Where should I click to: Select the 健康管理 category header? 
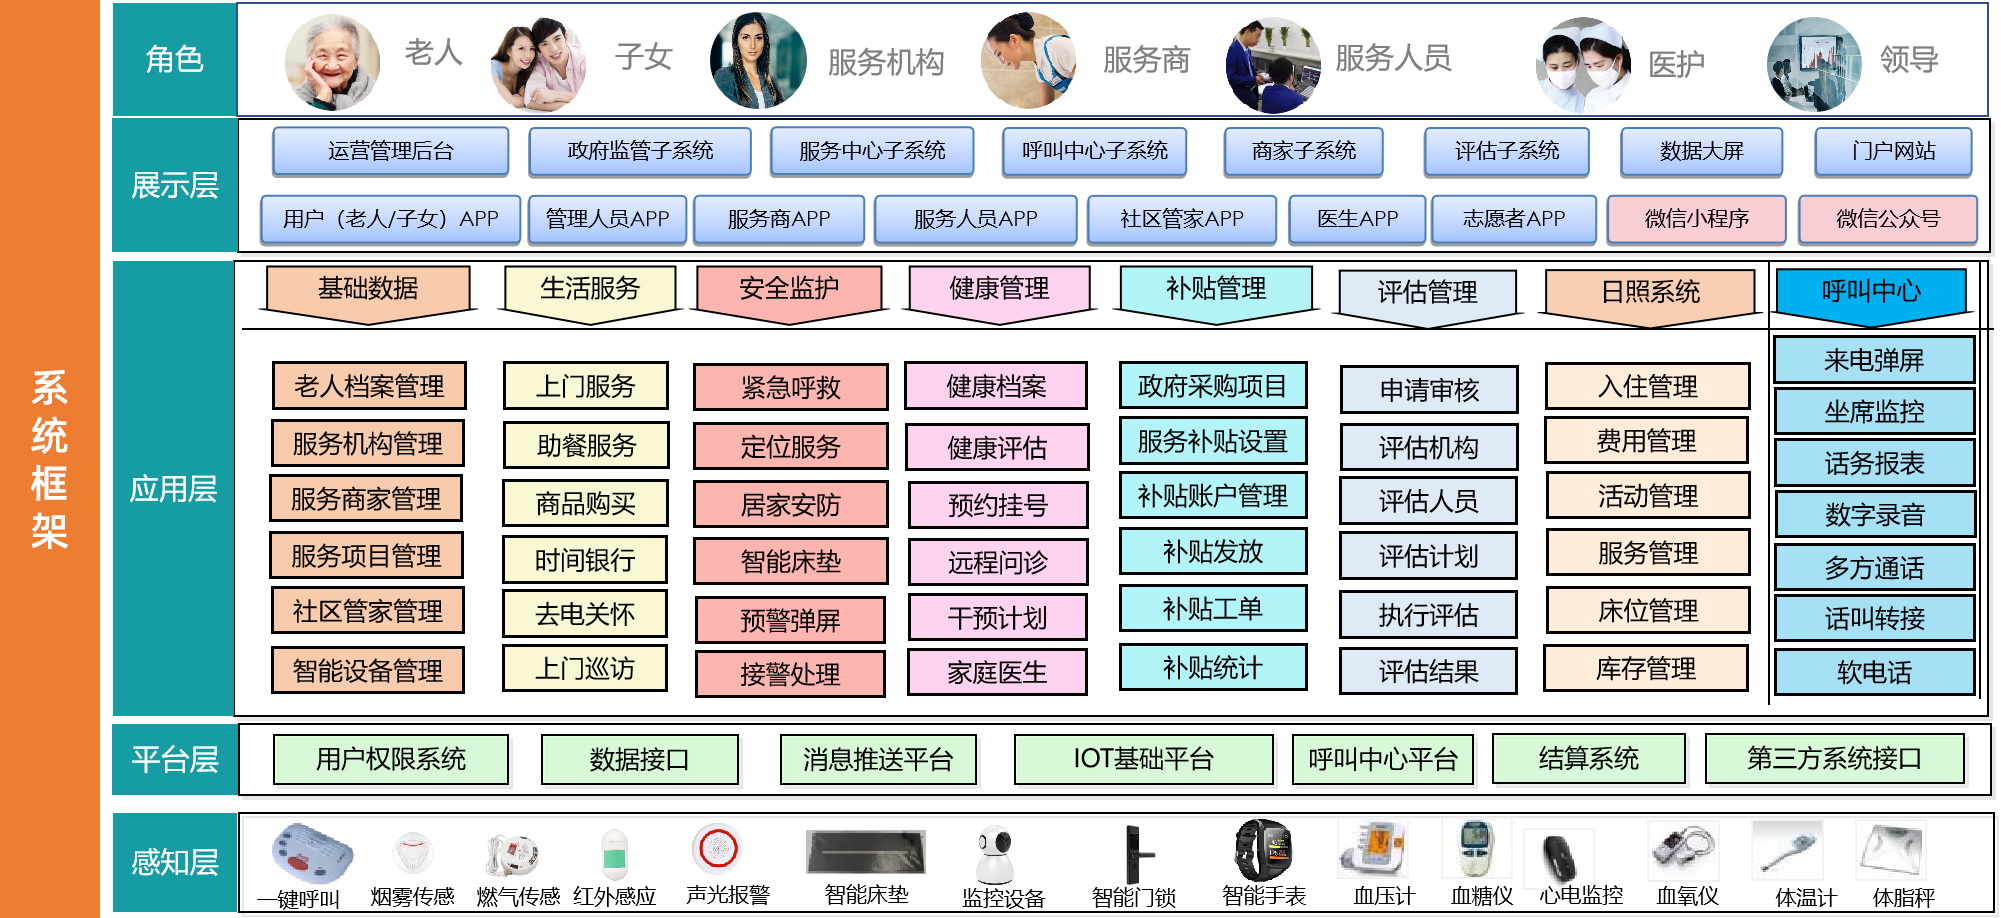(999, 290)
